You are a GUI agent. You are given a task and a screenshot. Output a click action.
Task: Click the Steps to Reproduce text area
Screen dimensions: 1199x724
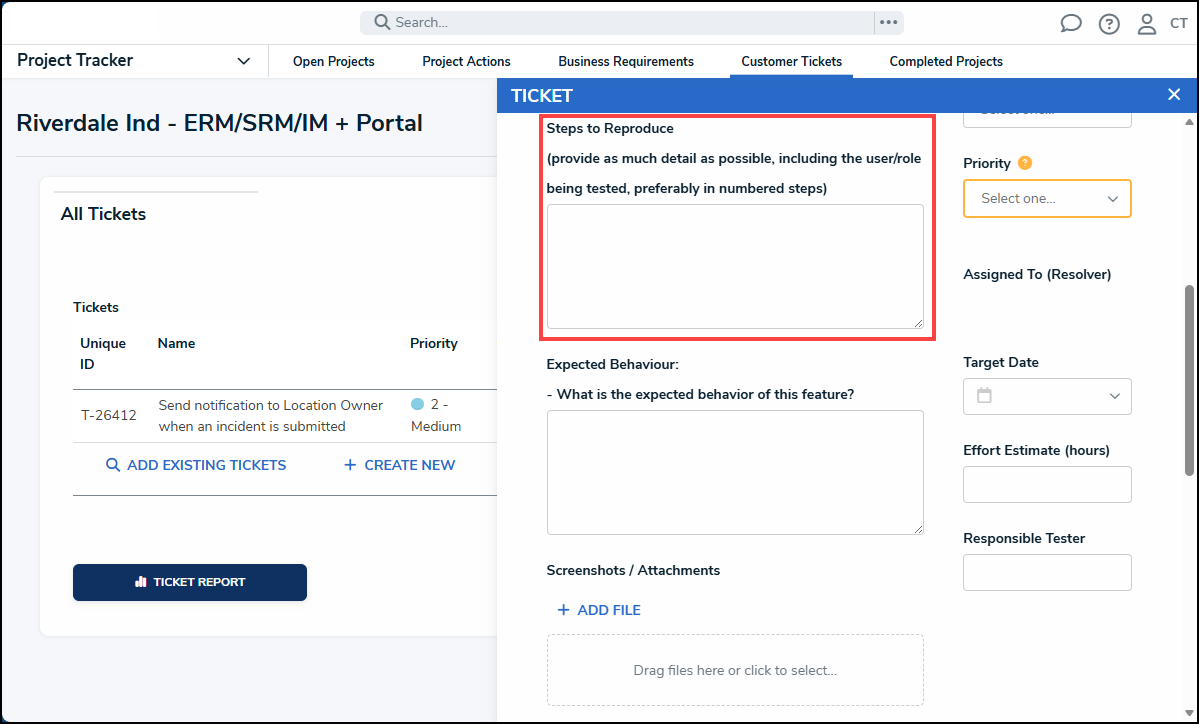[x=735, y=266]
